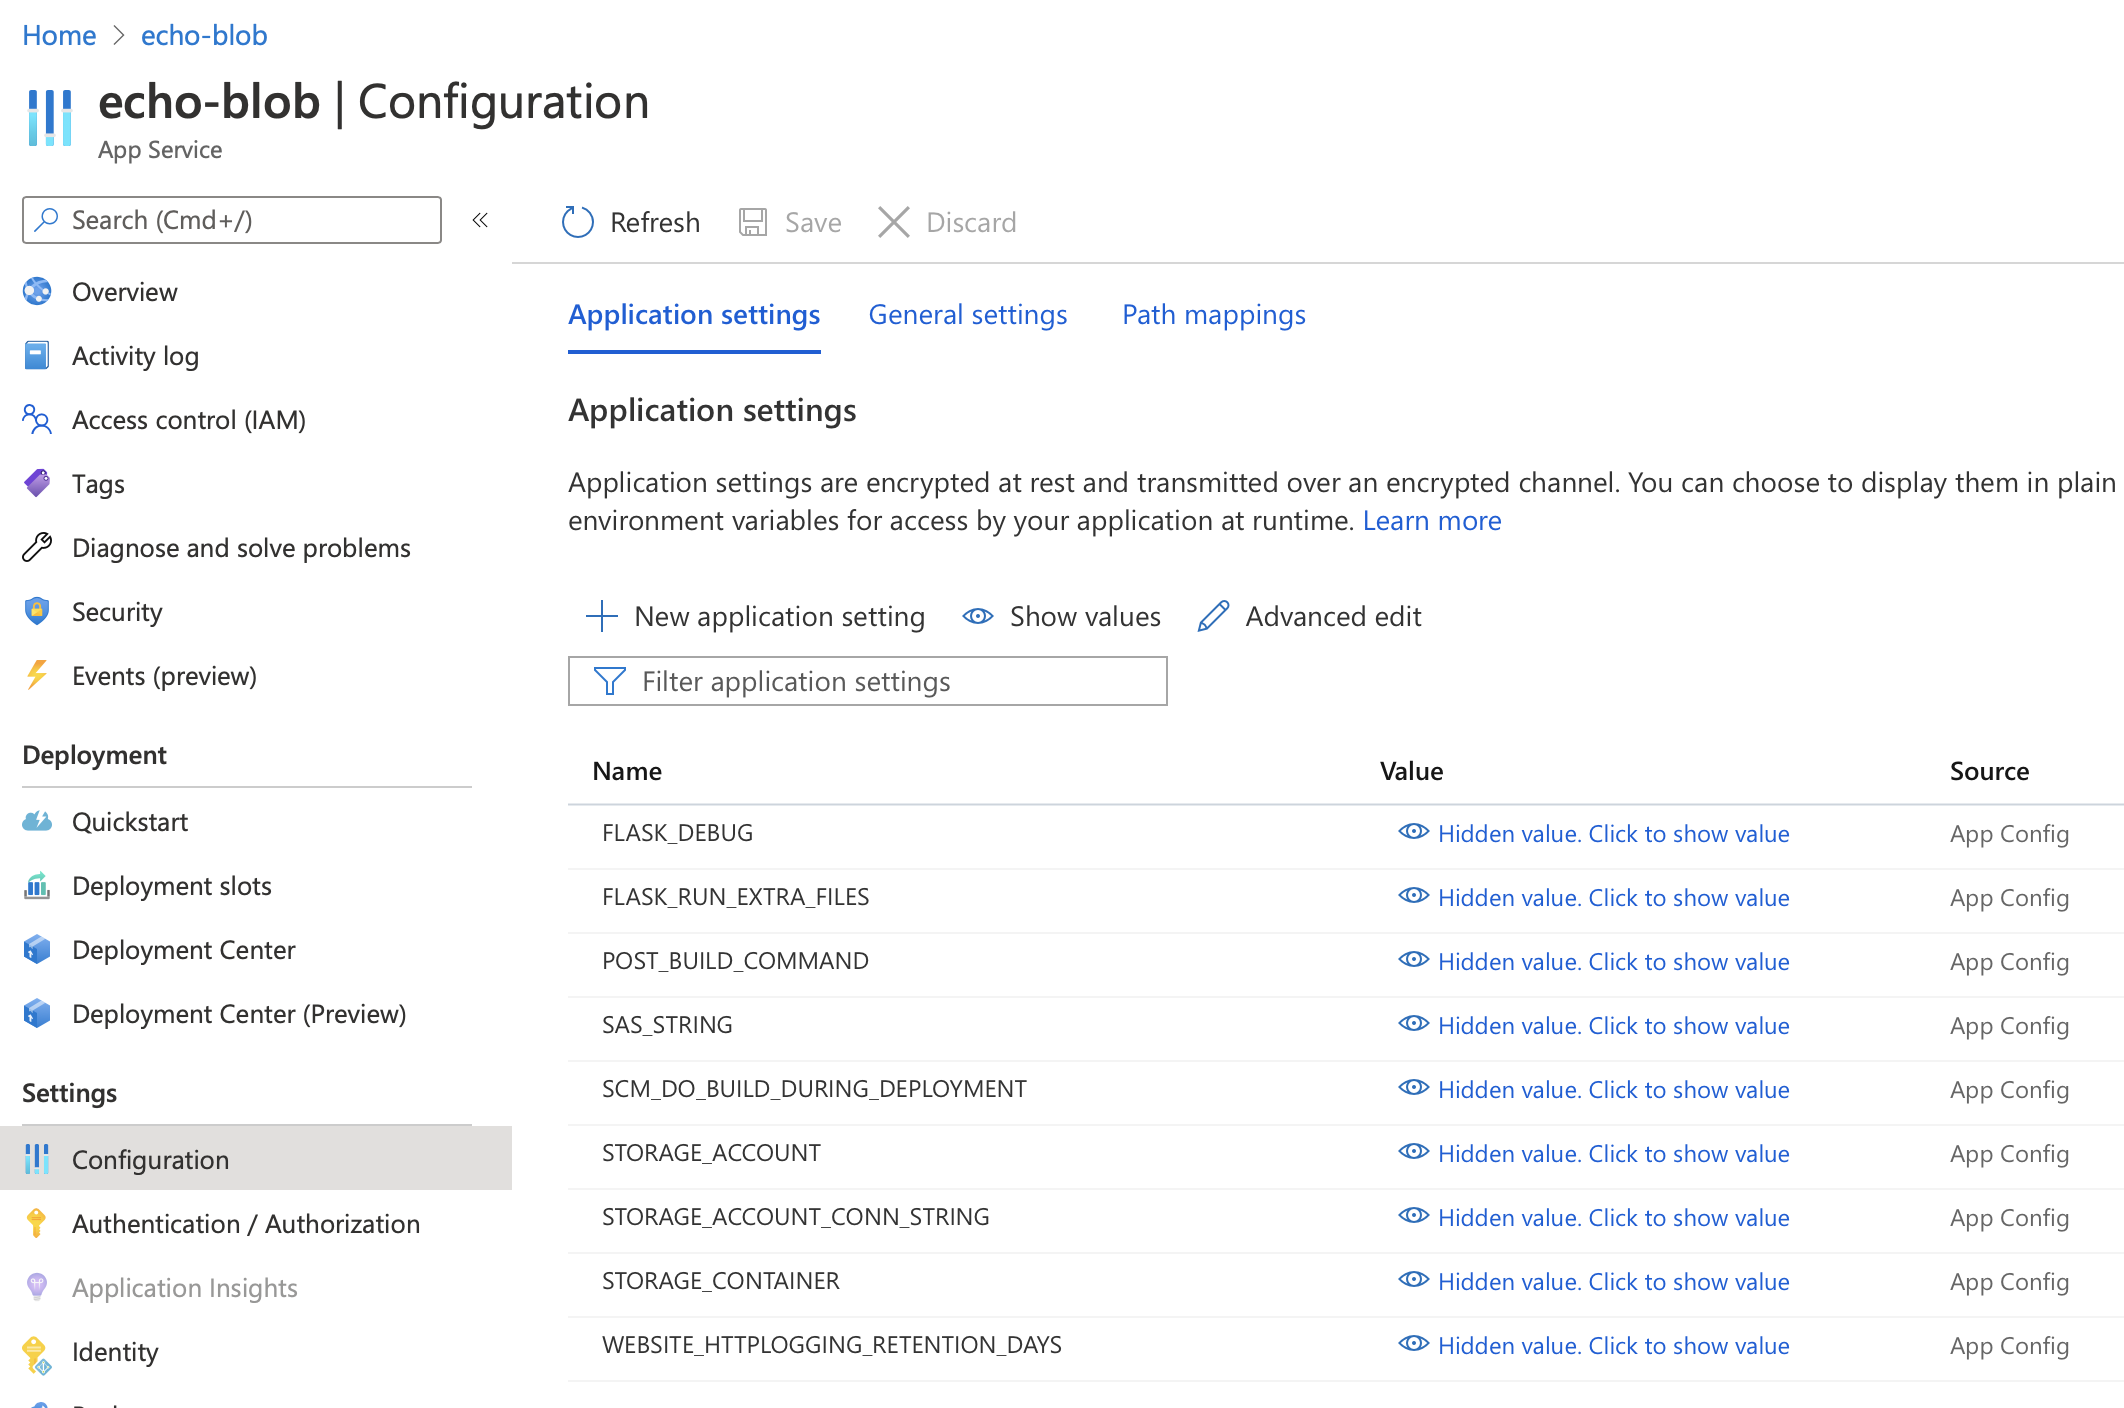This screenshot has width=2124, height=1408.
Task: Open the STORAGE_ACCOUNT_CONN_STRING setting name
Action: pos(795,1217)
